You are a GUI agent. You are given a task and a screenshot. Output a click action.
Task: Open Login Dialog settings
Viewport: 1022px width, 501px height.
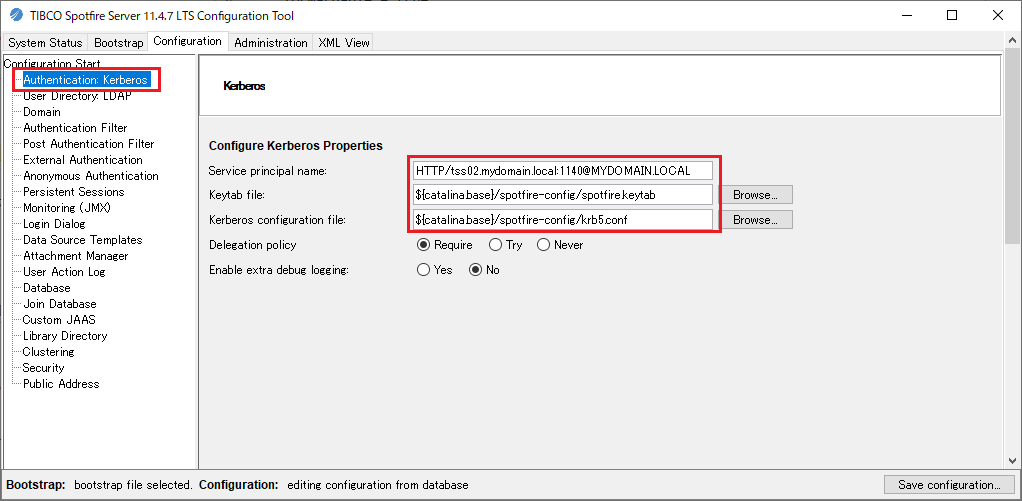(54, 223)
